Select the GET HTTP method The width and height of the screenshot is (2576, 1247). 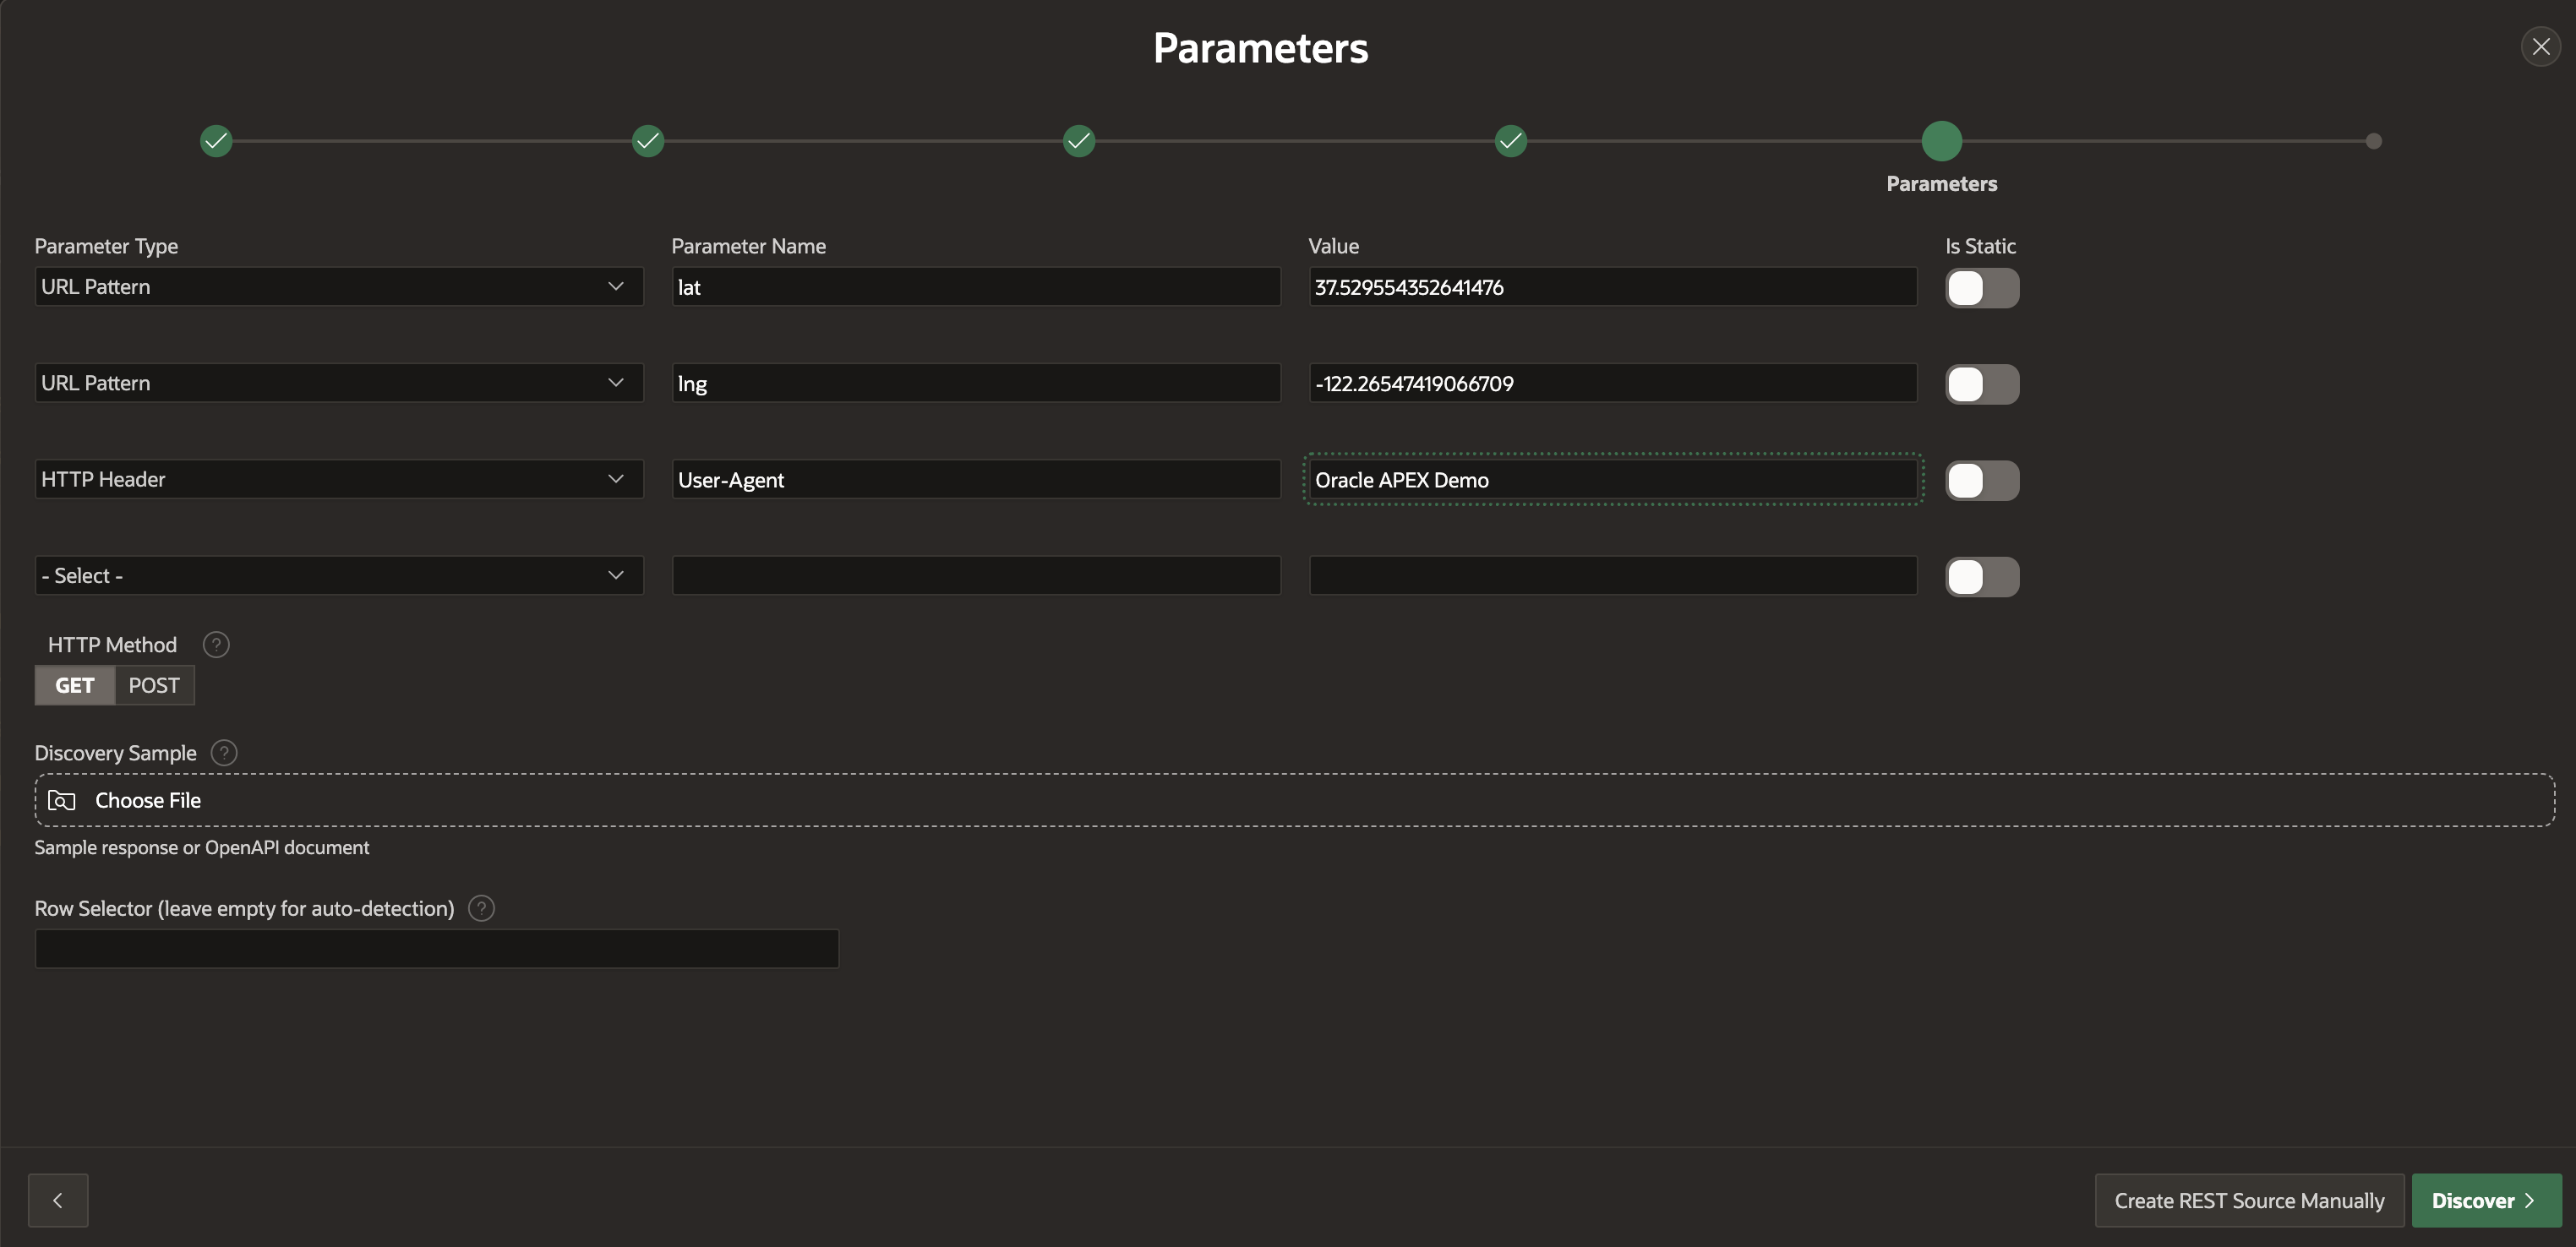[x=75, y=685]
